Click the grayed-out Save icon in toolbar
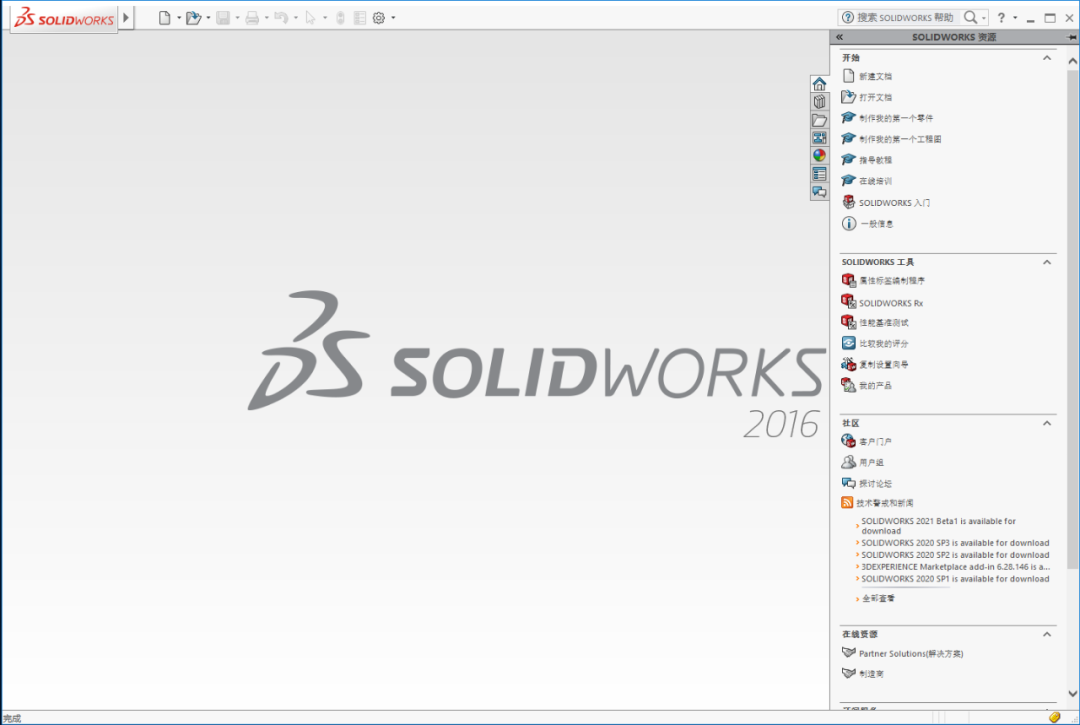This screenshot has height=725, width=1080. click(x=222, y=18)
